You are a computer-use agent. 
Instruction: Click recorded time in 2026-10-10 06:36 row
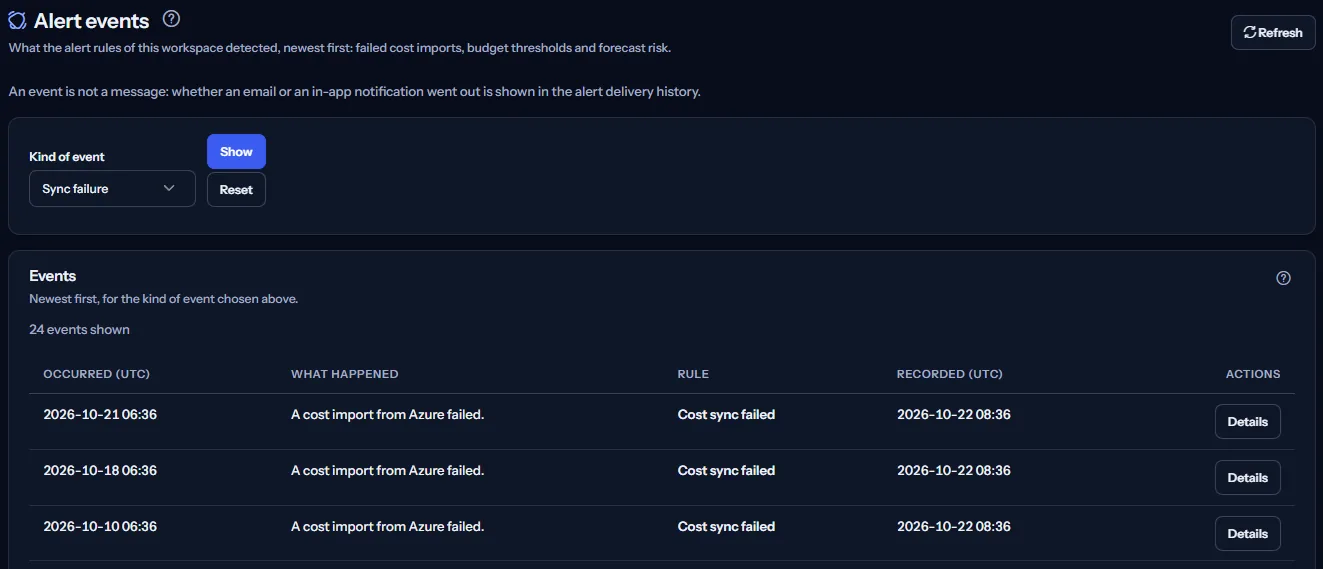tap(953, 526)
